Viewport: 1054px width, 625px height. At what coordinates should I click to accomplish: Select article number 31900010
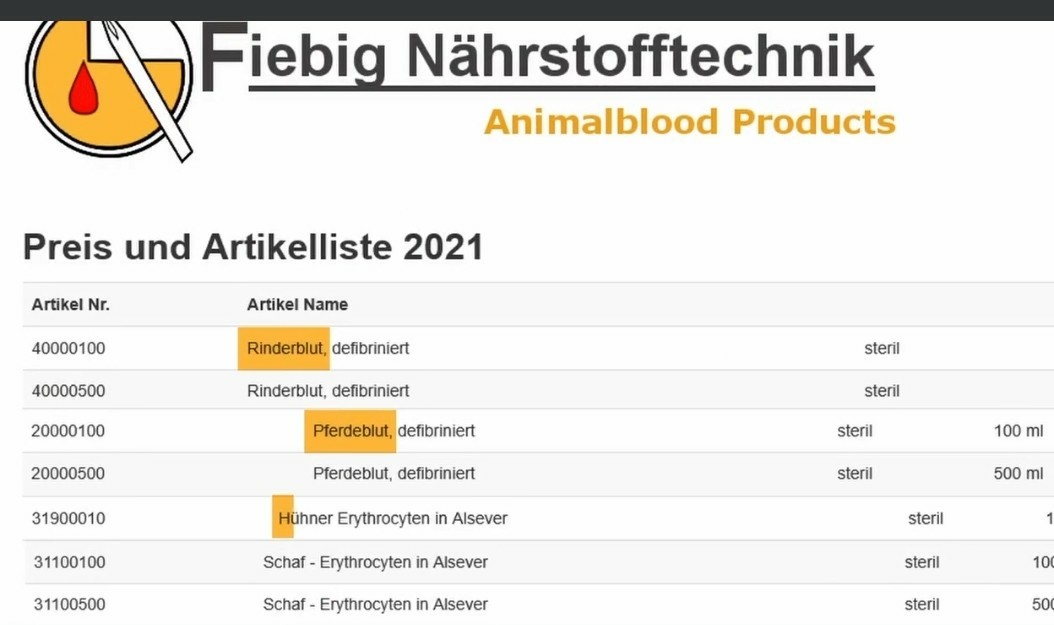(x=68, y=519)
